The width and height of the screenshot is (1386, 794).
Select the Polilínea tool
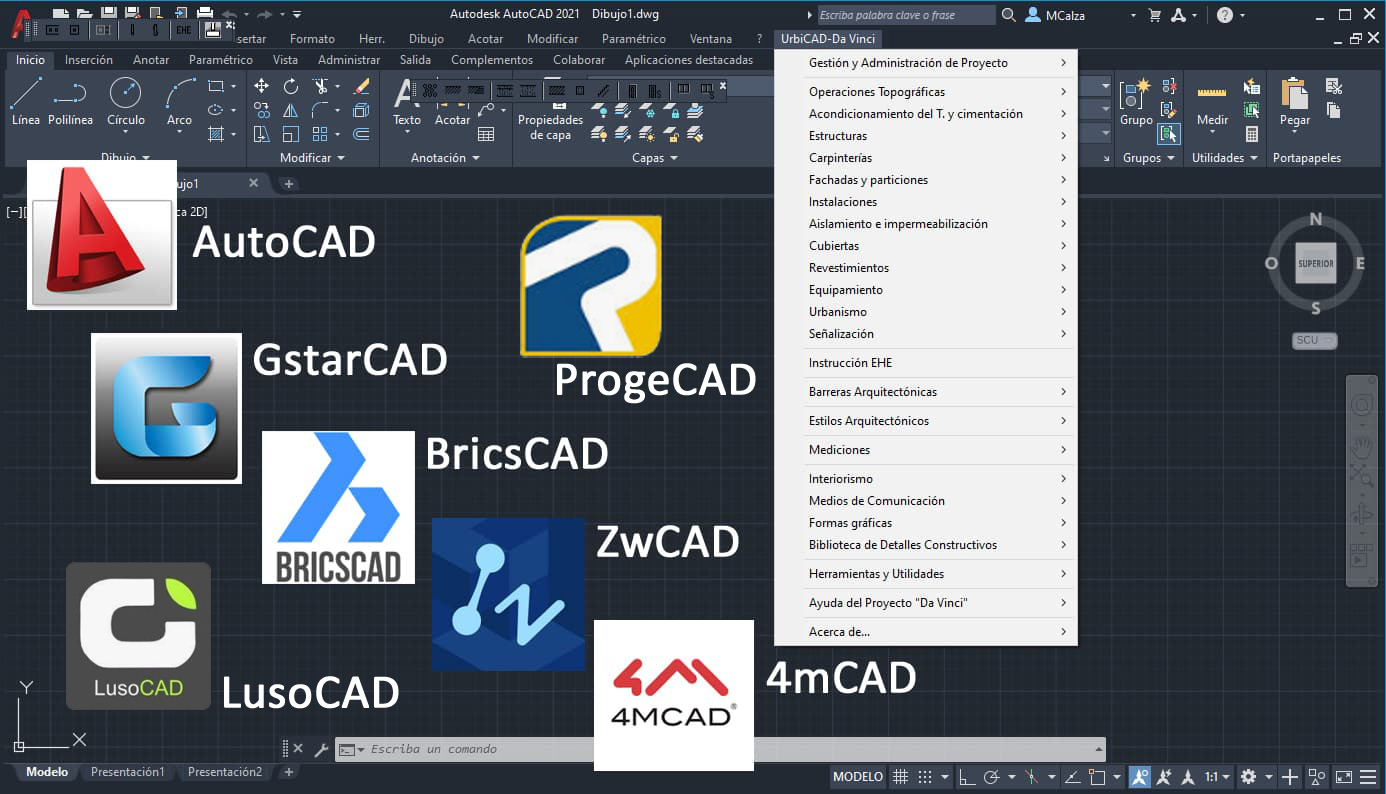(70, 101)
